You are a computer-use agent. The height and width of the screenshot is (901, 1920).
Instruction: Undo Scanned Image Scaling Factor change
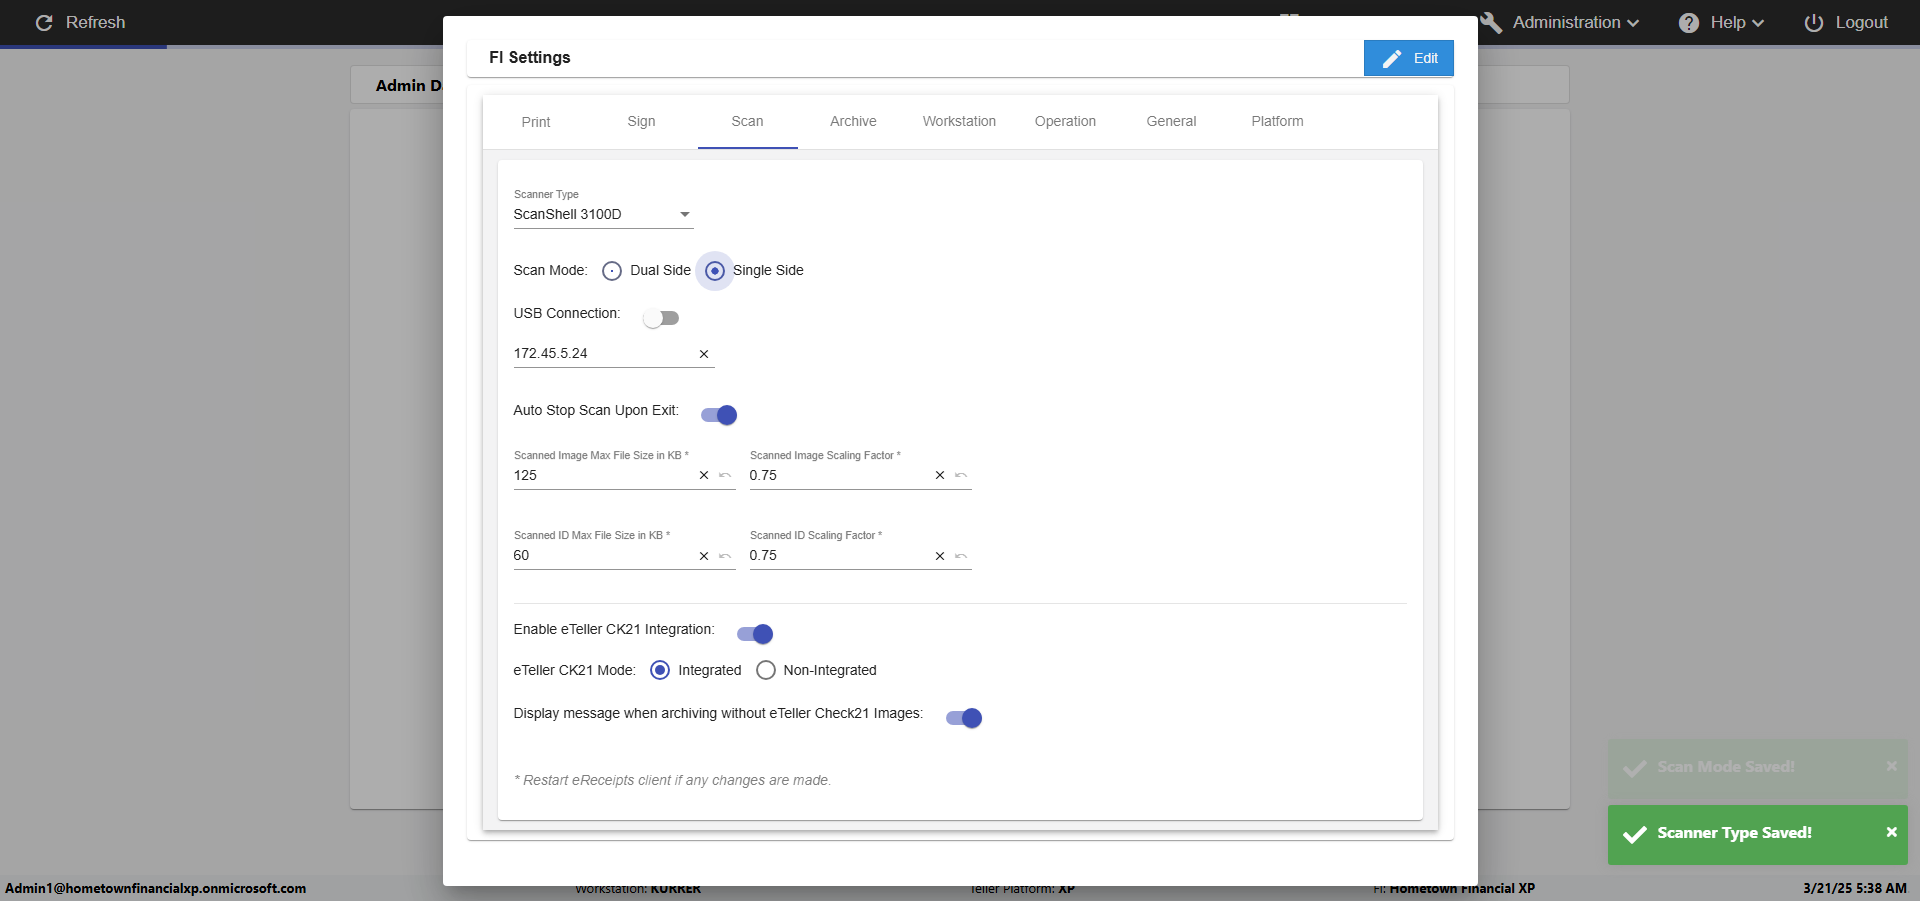pyautogui.click(x=961, y=476)
